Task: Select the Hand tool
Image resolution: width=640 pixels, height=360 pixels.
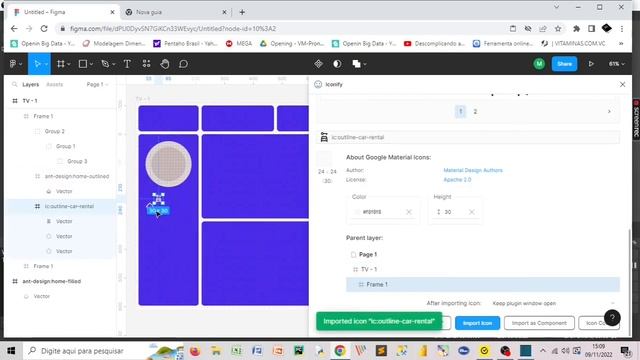Action: click(164, 64)
